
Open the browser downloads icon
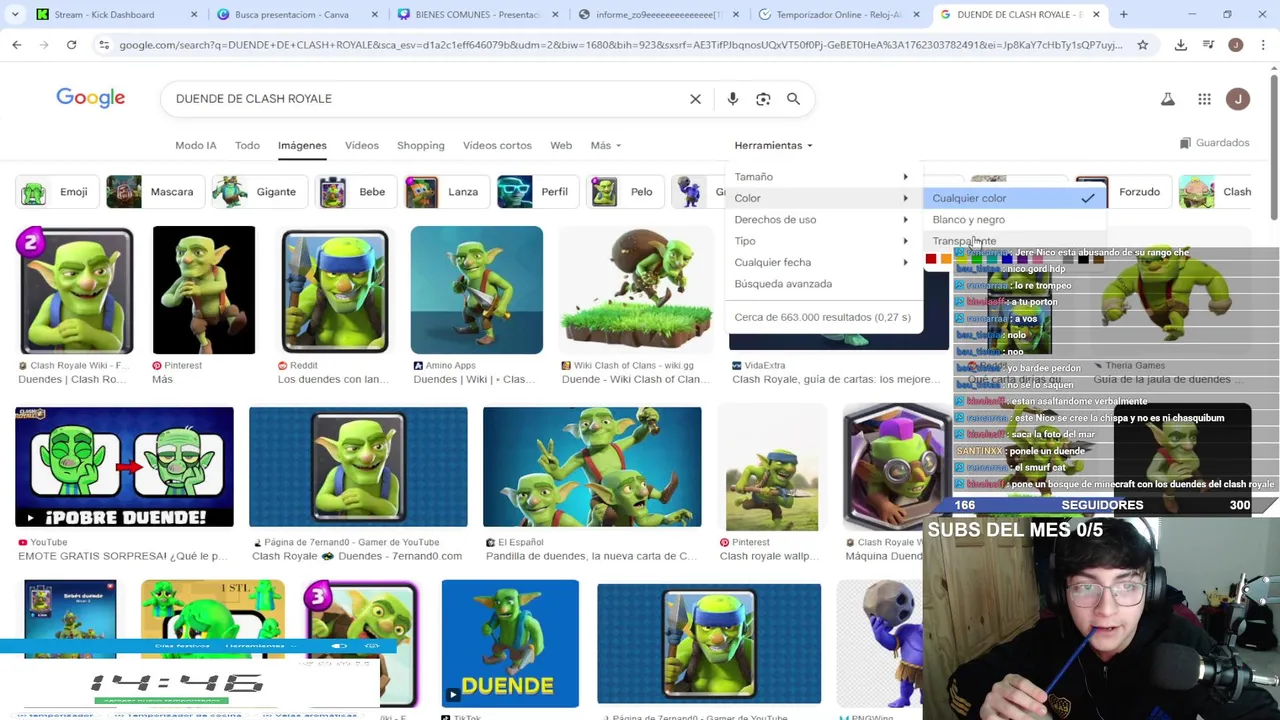[1181, 45]
